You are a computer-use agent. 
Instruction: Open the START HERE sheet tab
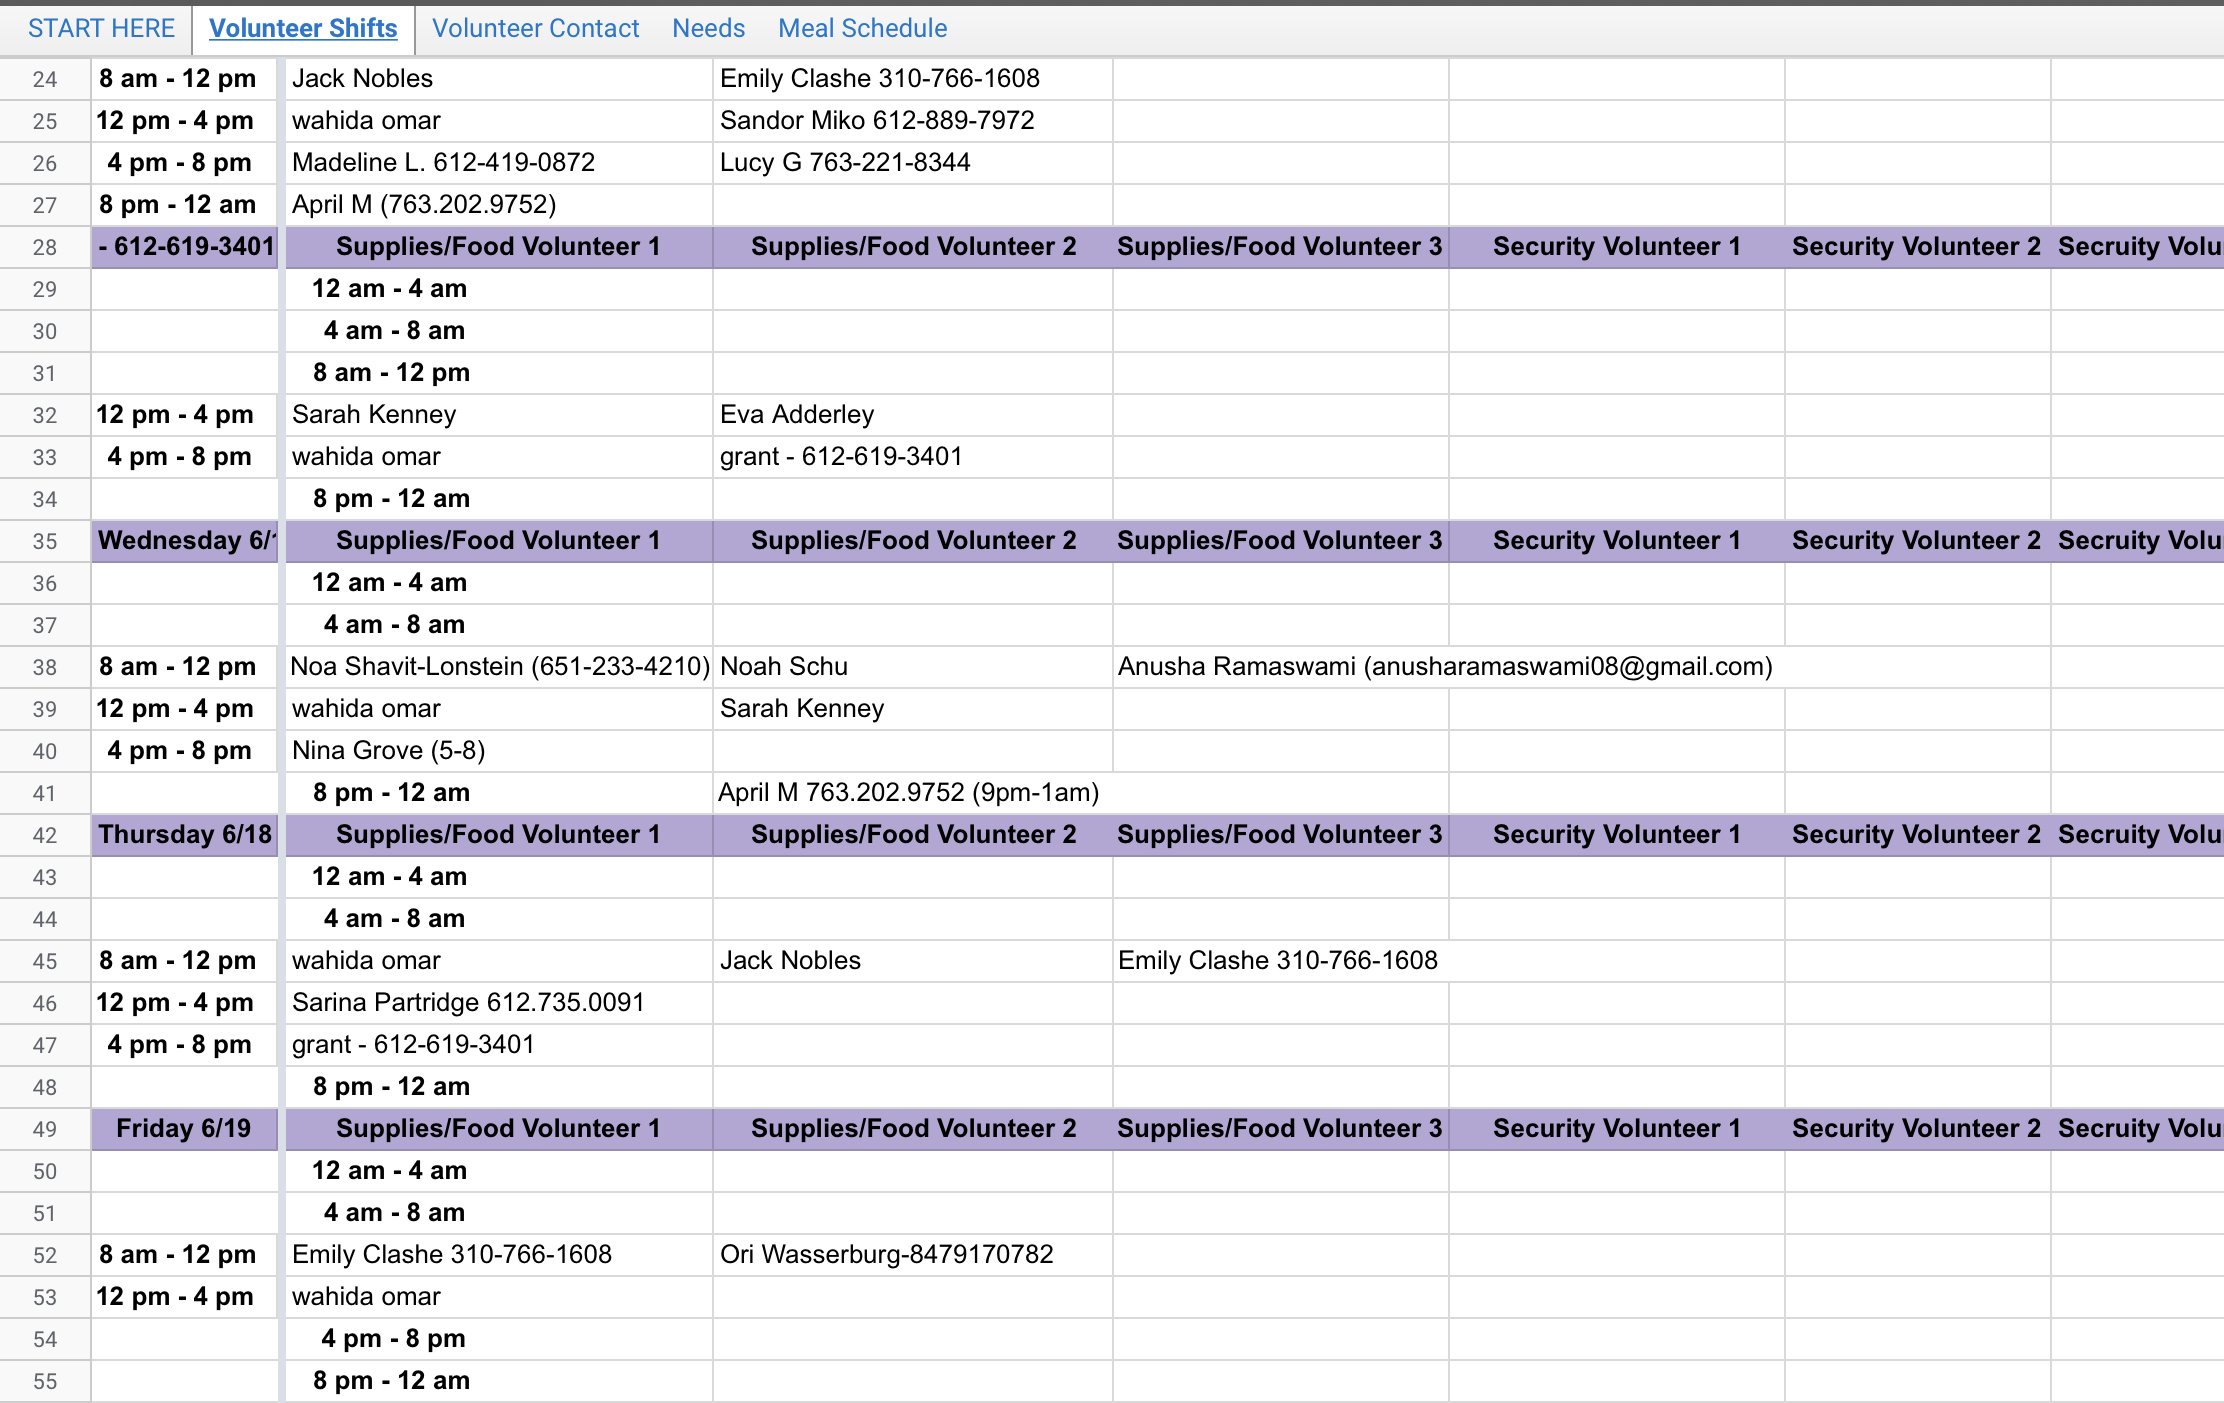coord(101,28)
